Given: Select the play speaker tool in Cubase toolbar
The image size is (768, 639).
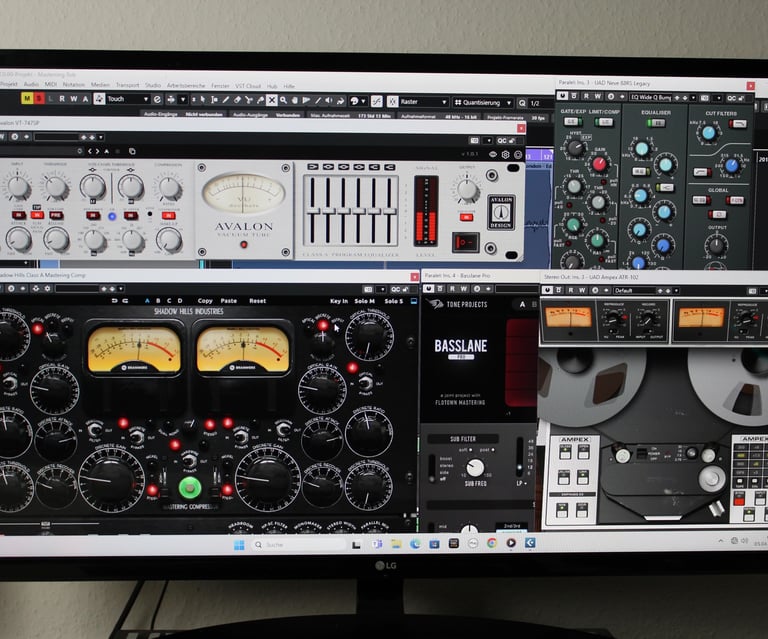Looking at the screenshot, I should (329, 100).
